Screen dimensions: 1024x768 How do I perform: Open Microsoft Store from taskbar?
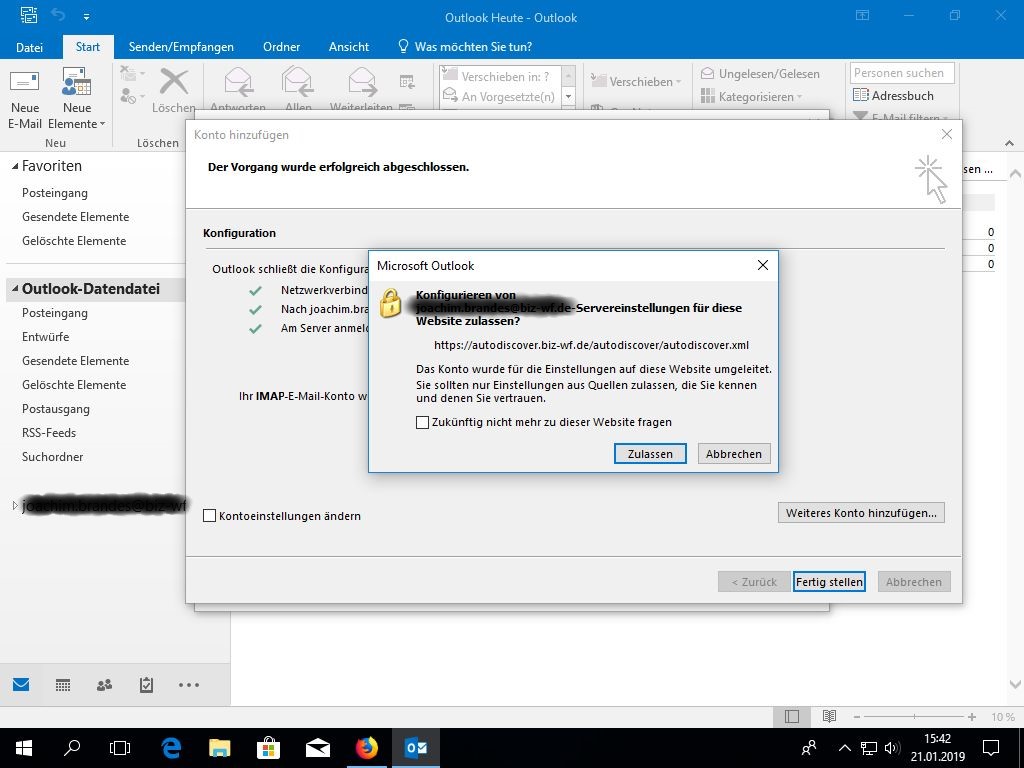point(268,748)
